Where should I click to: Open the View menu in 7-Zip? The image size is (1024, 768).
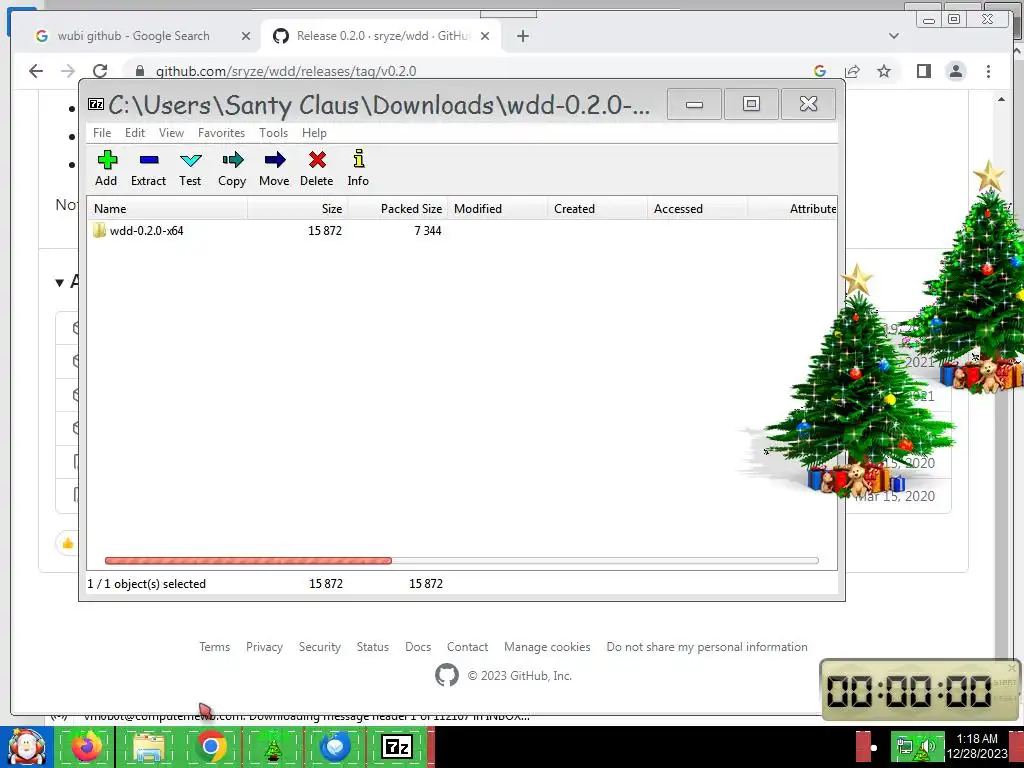coord(171,133)
